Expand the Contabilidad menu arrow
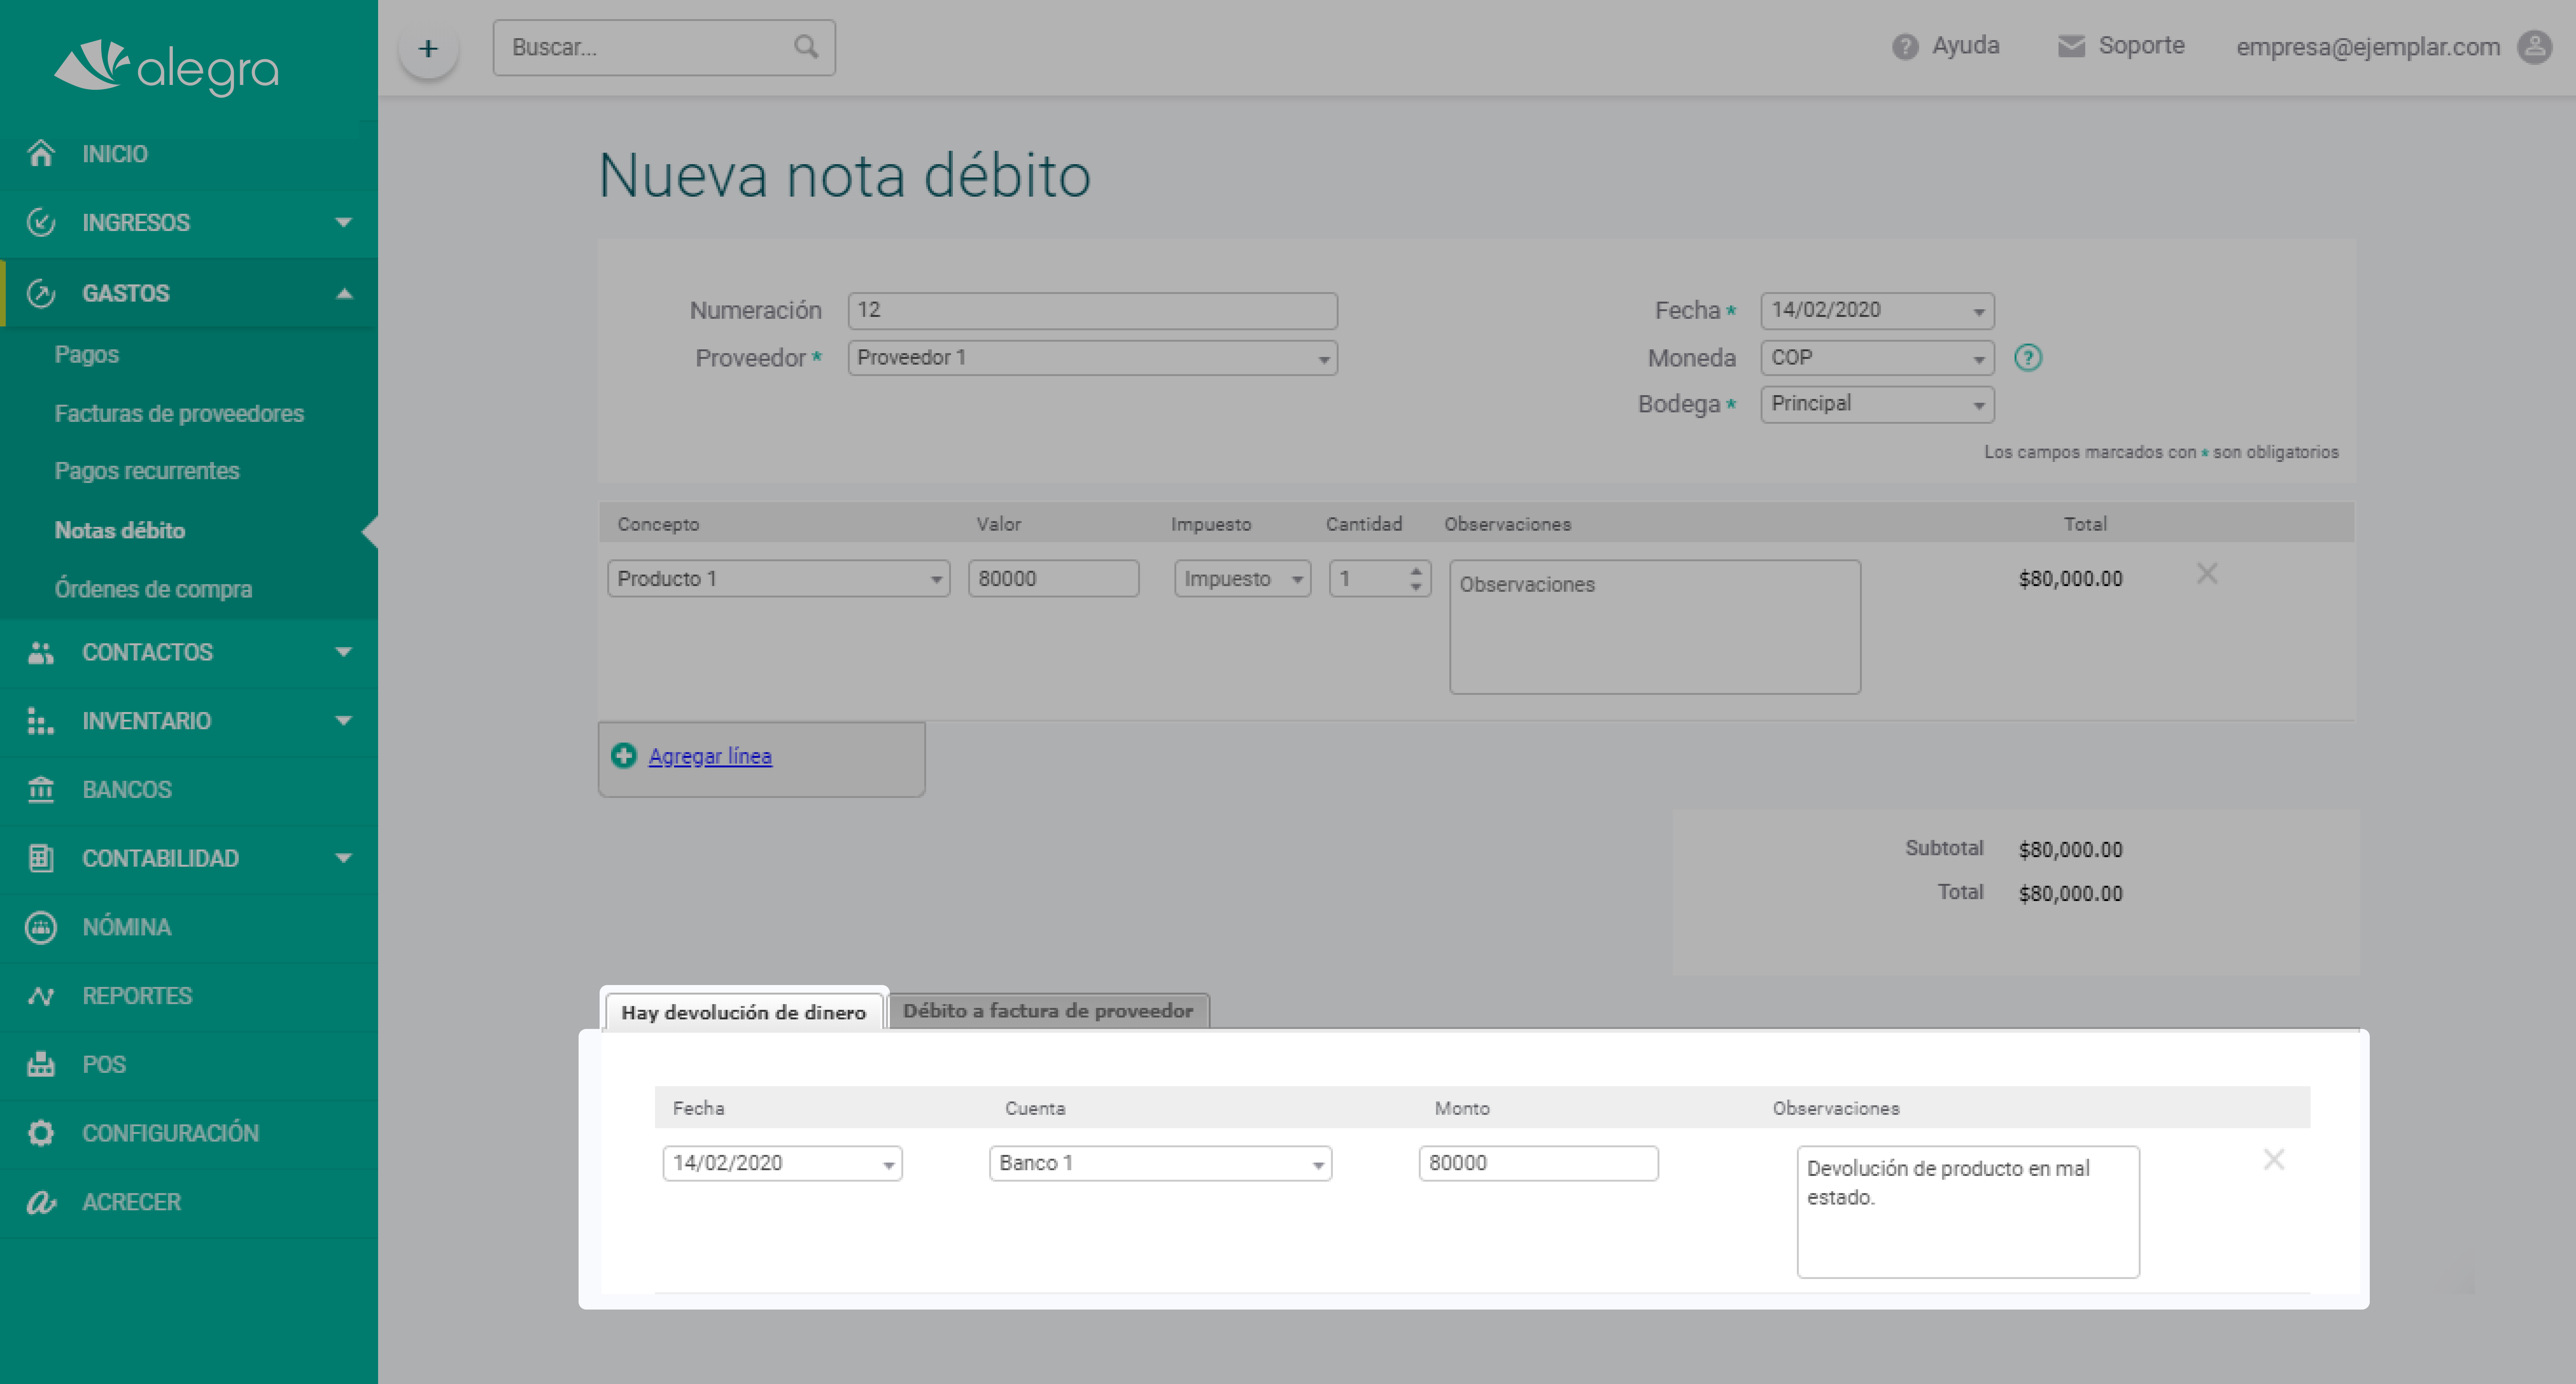 pyautogui.click(x=344, y=858)
